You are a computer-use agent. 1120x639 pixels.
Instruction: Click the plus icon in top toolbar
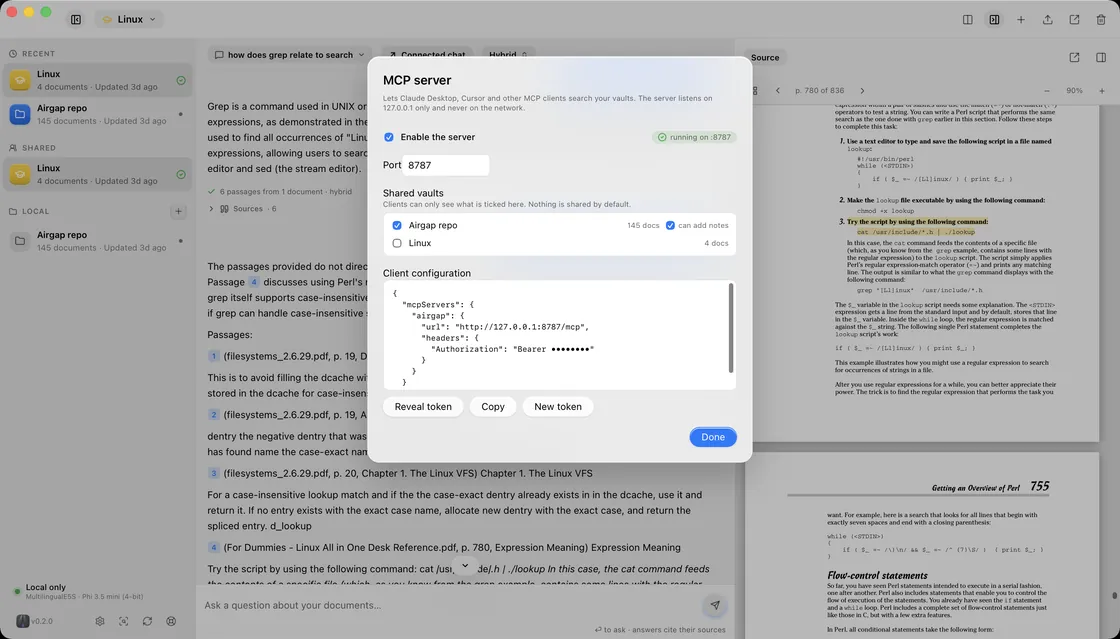click(x=1021, y=19)
